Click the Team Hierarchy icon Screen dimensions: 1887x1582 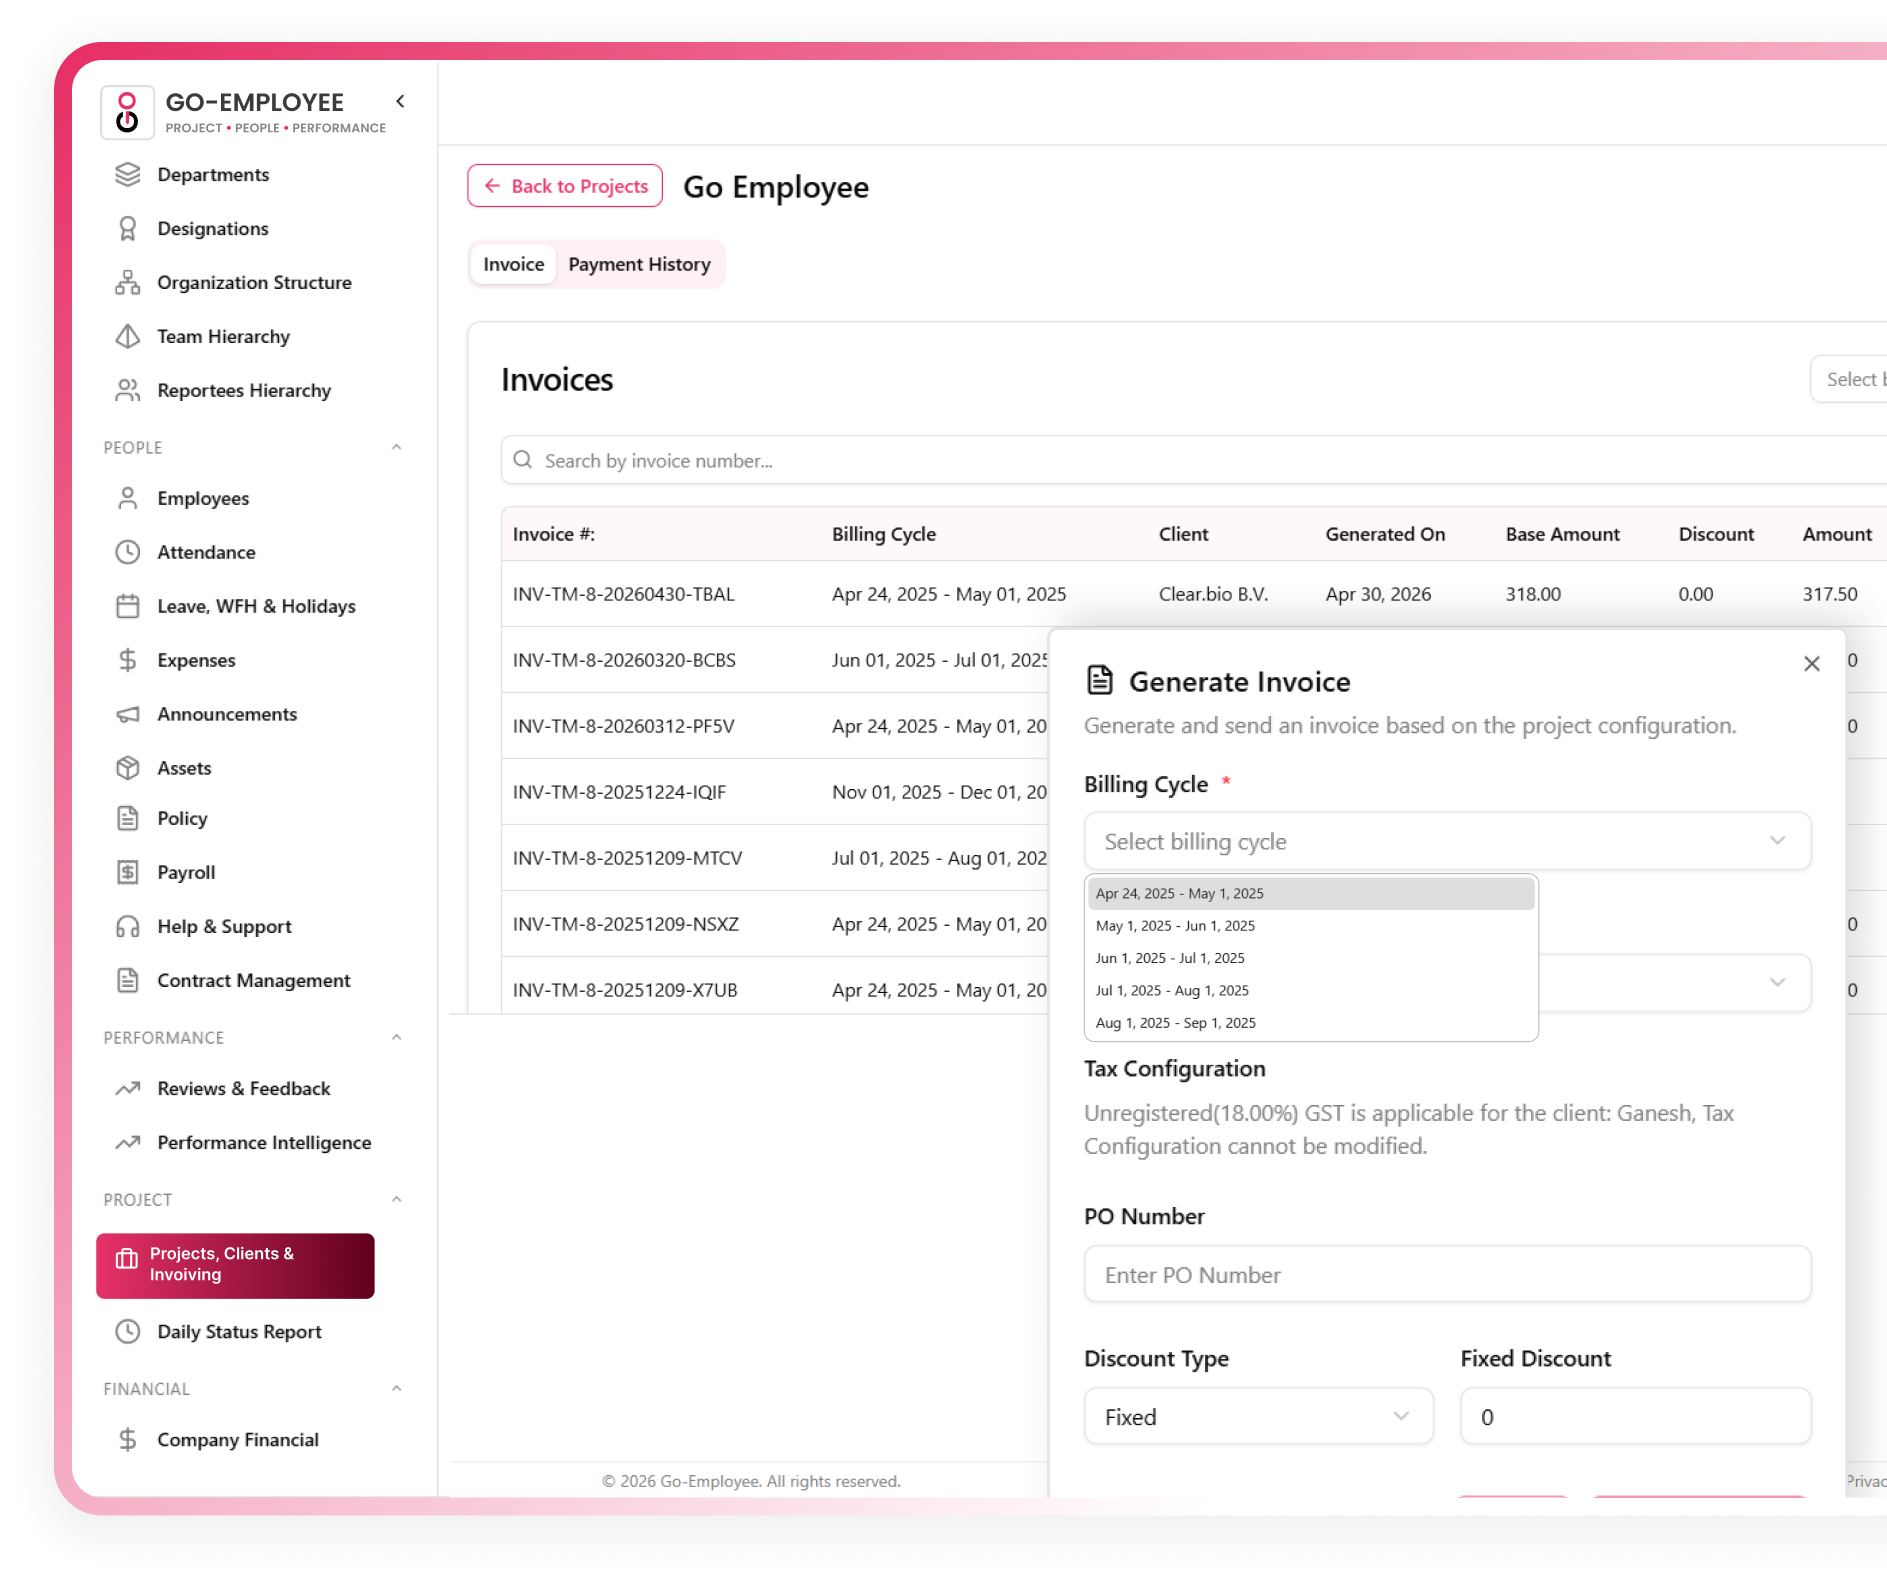click(127, 337)
